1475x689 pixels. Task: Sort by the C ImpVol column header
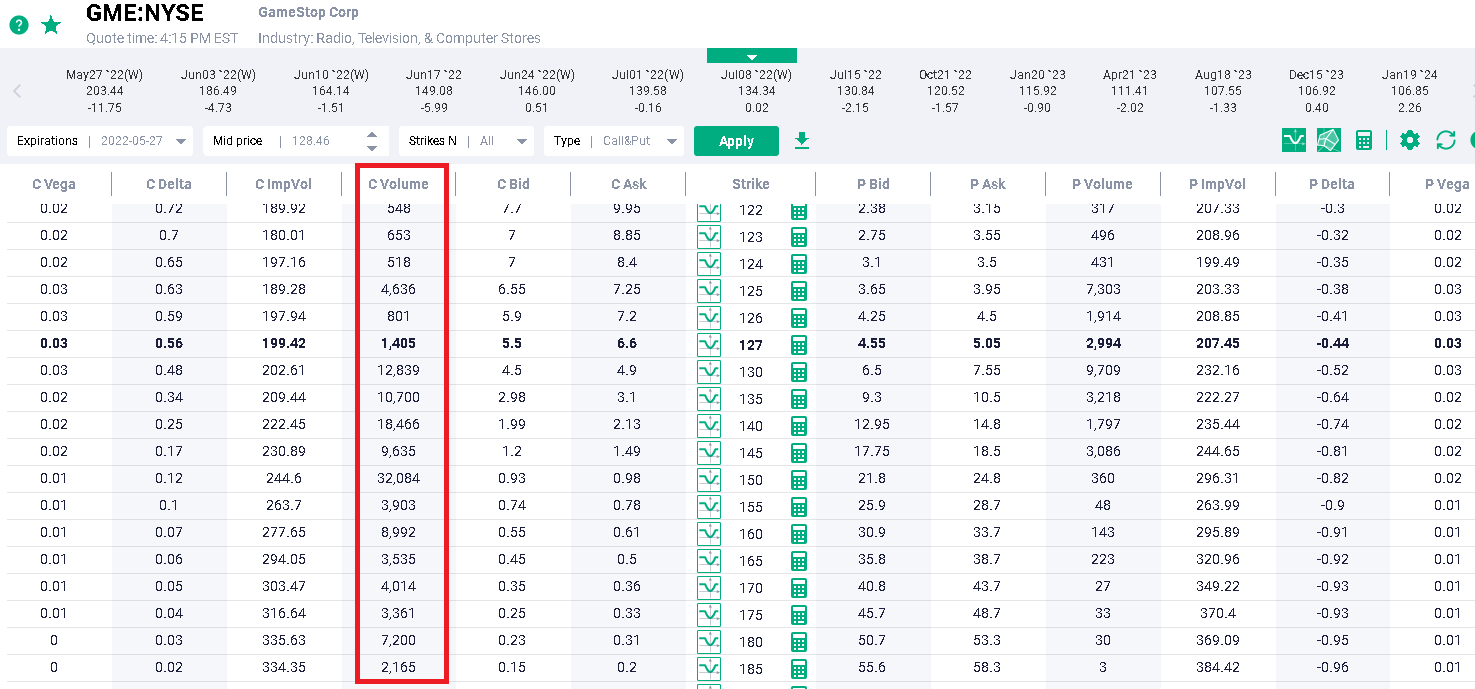[284, 184]
